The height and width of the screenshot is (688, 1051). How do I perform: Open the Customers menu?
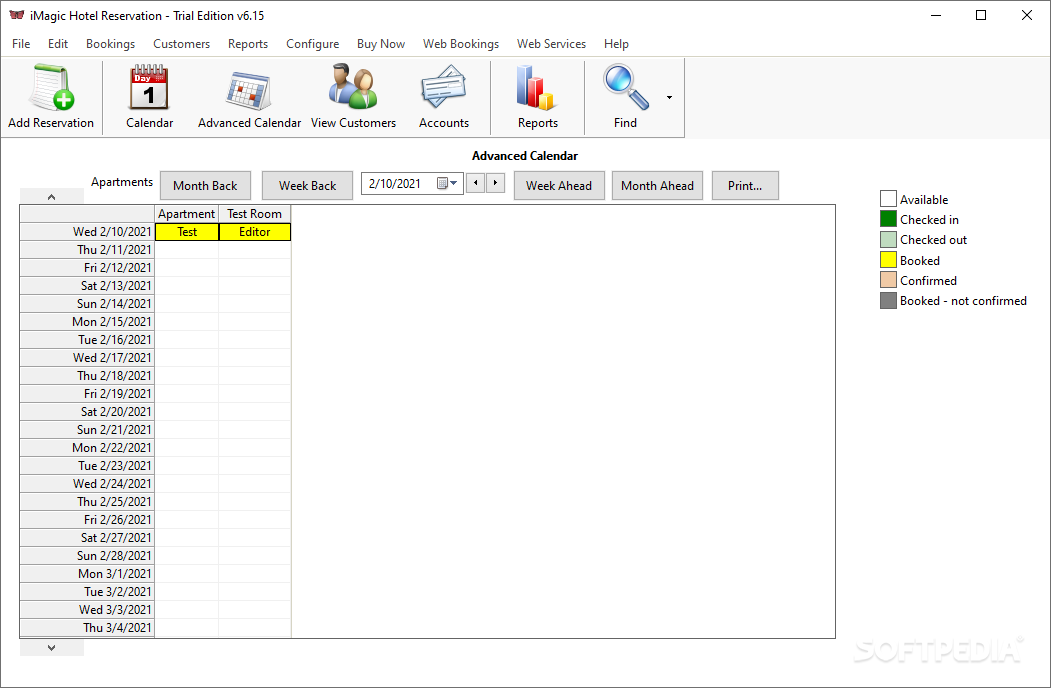tap(181, 44)
